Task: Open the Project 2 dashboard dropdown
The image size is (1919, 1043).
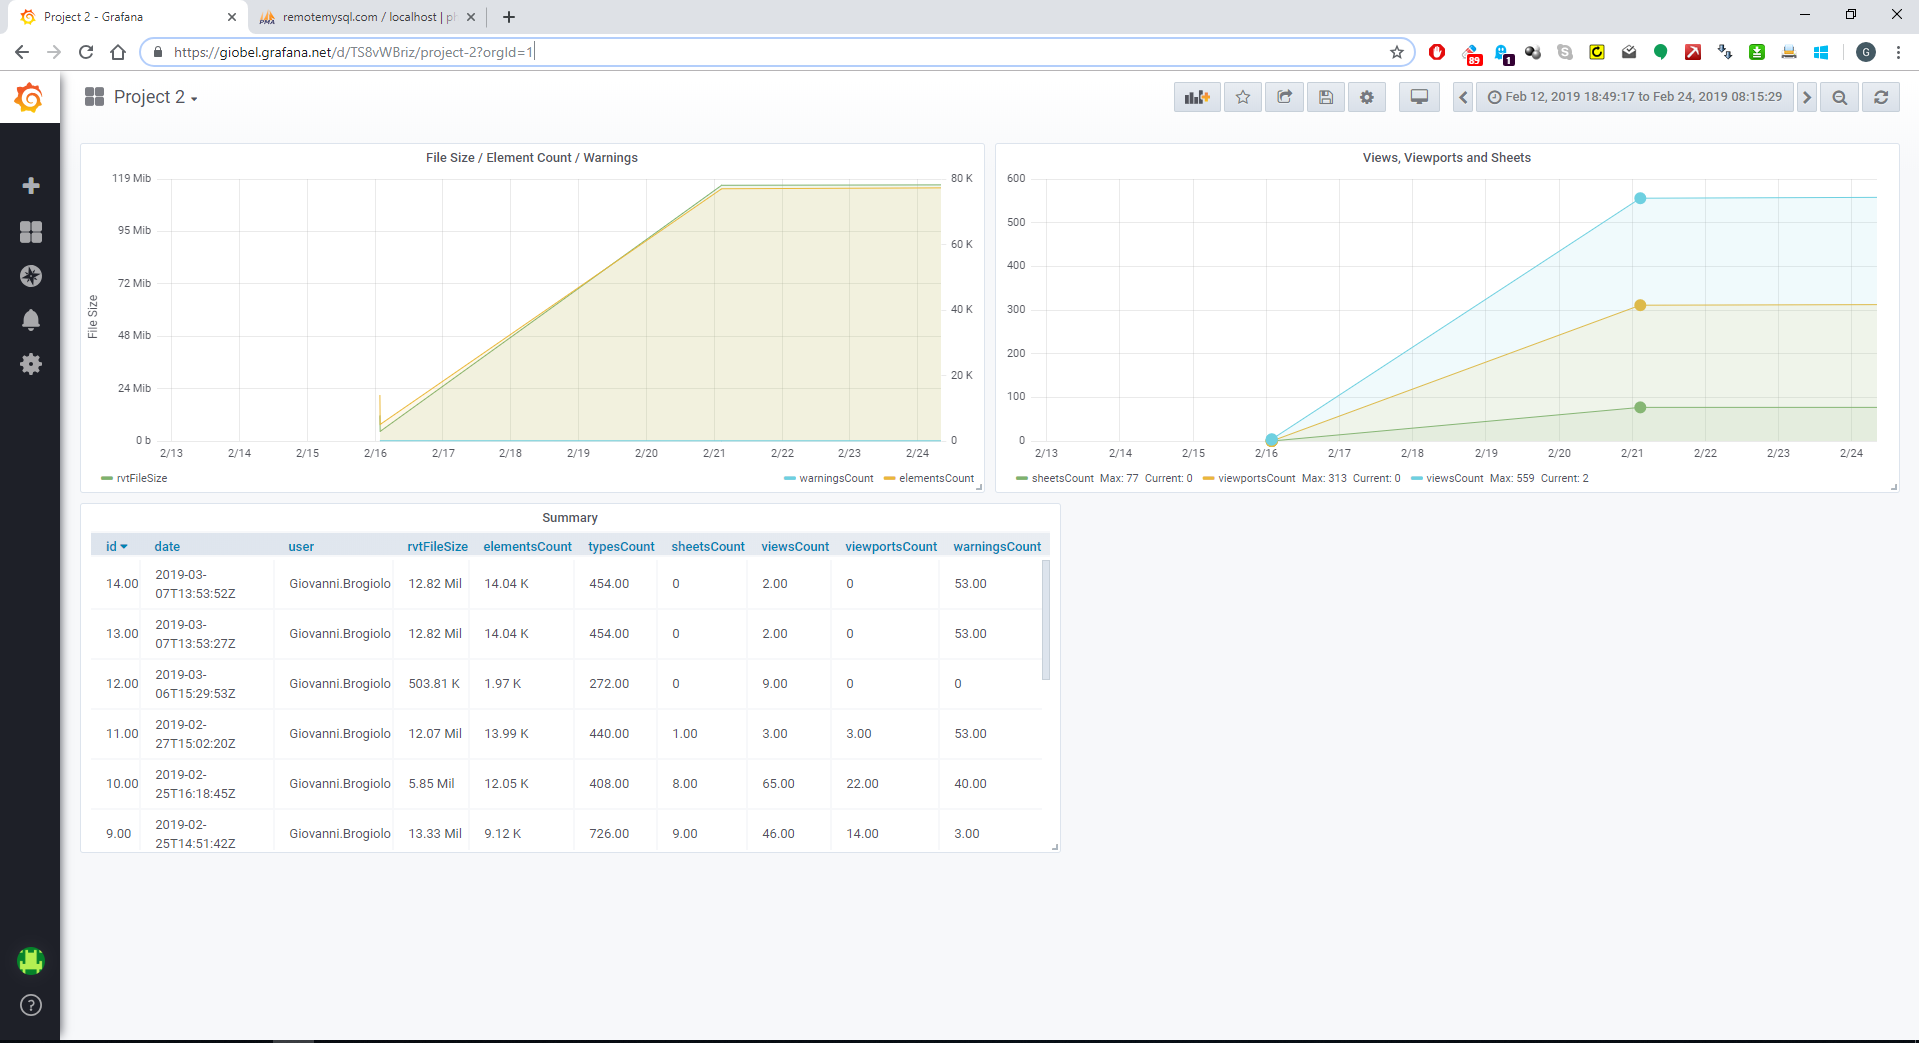Action: (141, 97)
